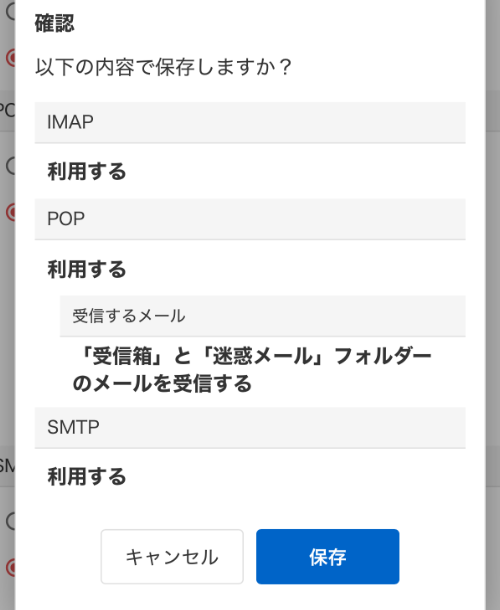Click the dimmed backdrop right of the dialog

tap(493, 305)
